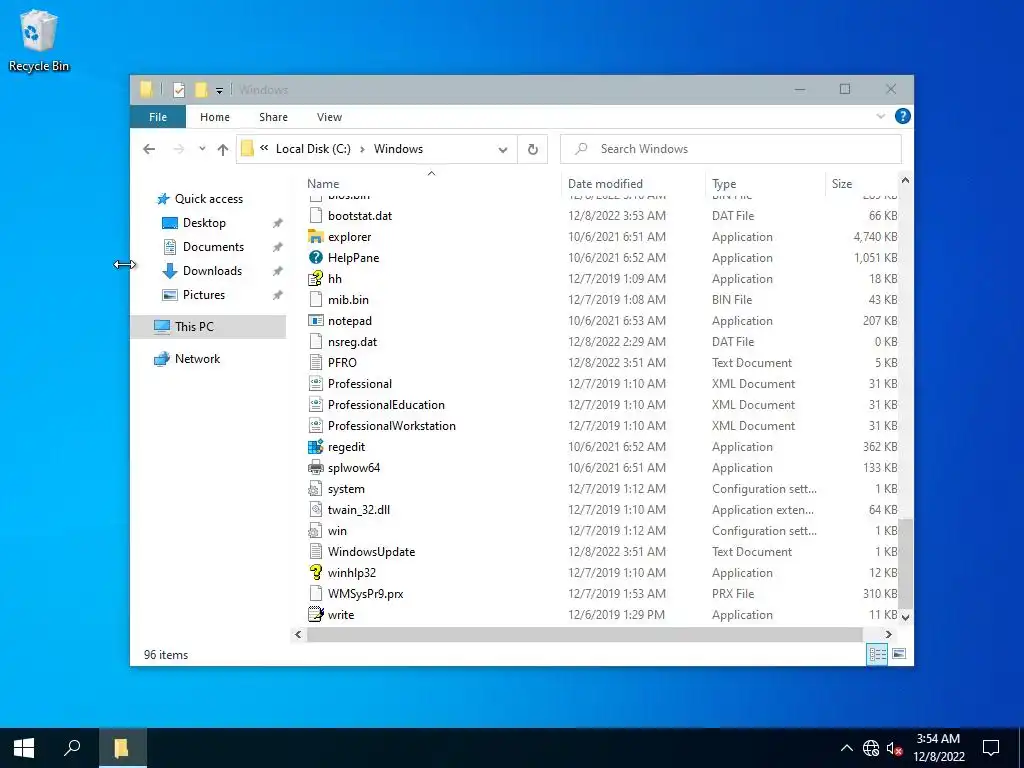Sort by Date modified column header

(633, 184)
